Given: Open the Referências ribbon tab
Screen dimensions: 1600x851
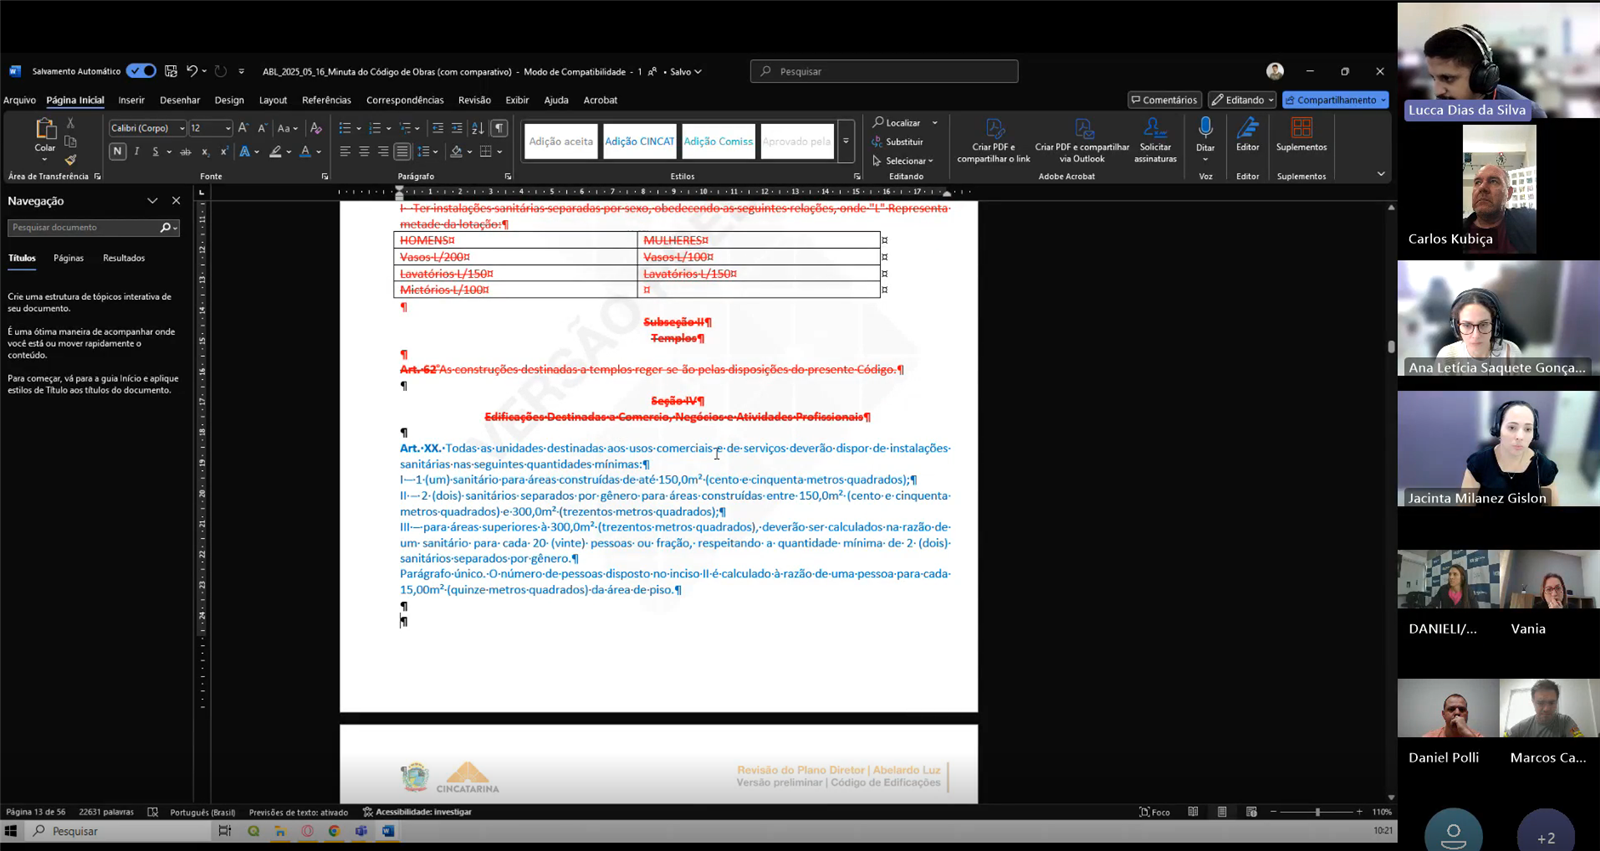Looking at the screenshot, I should click(326, 100).
